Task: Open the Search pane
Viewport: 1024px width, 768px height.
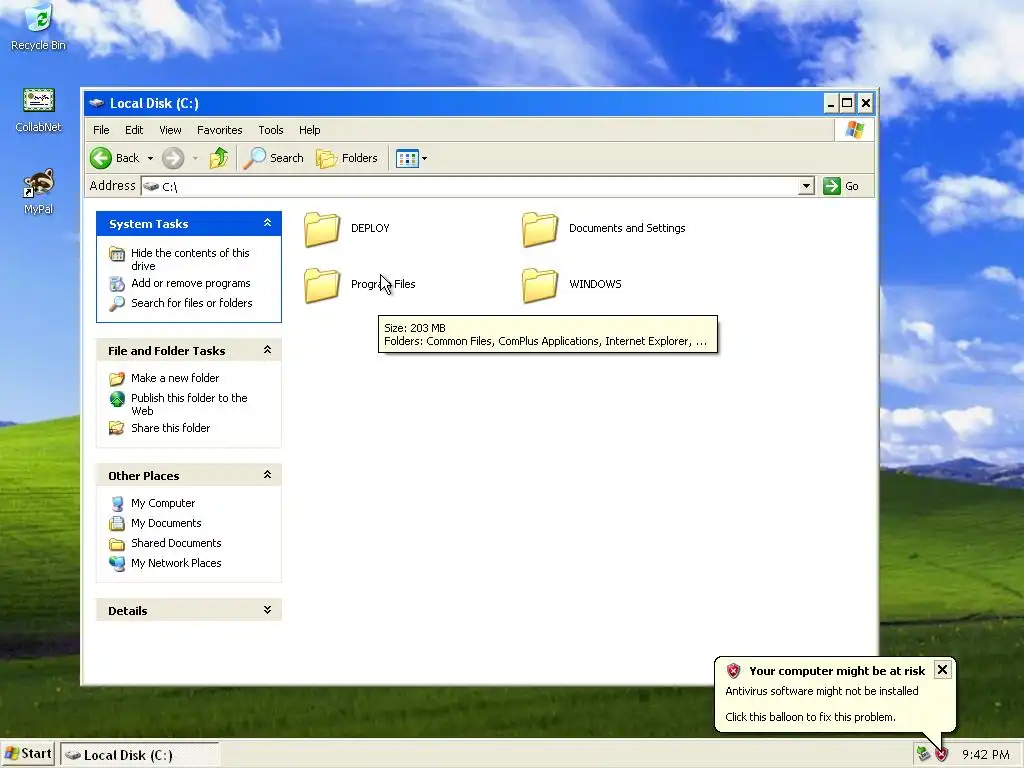Action: (273, 158)
